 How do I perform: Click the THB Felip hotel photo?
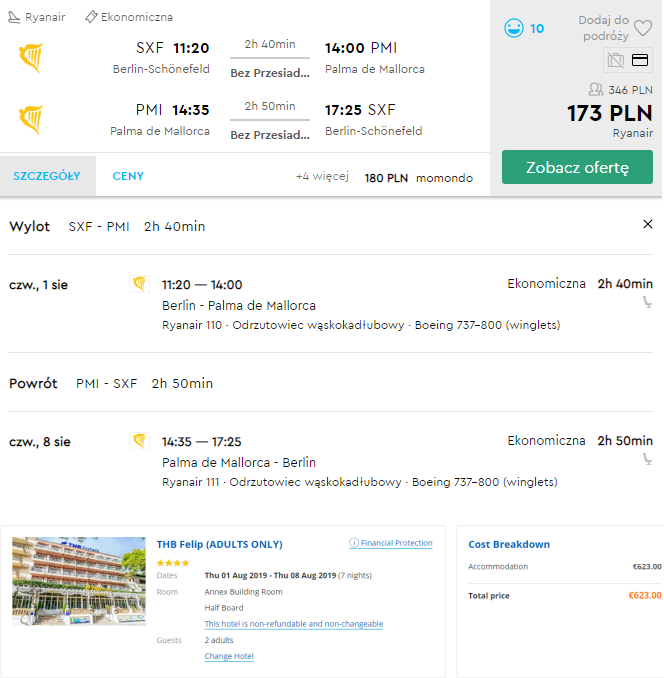(x=78, y=581)
